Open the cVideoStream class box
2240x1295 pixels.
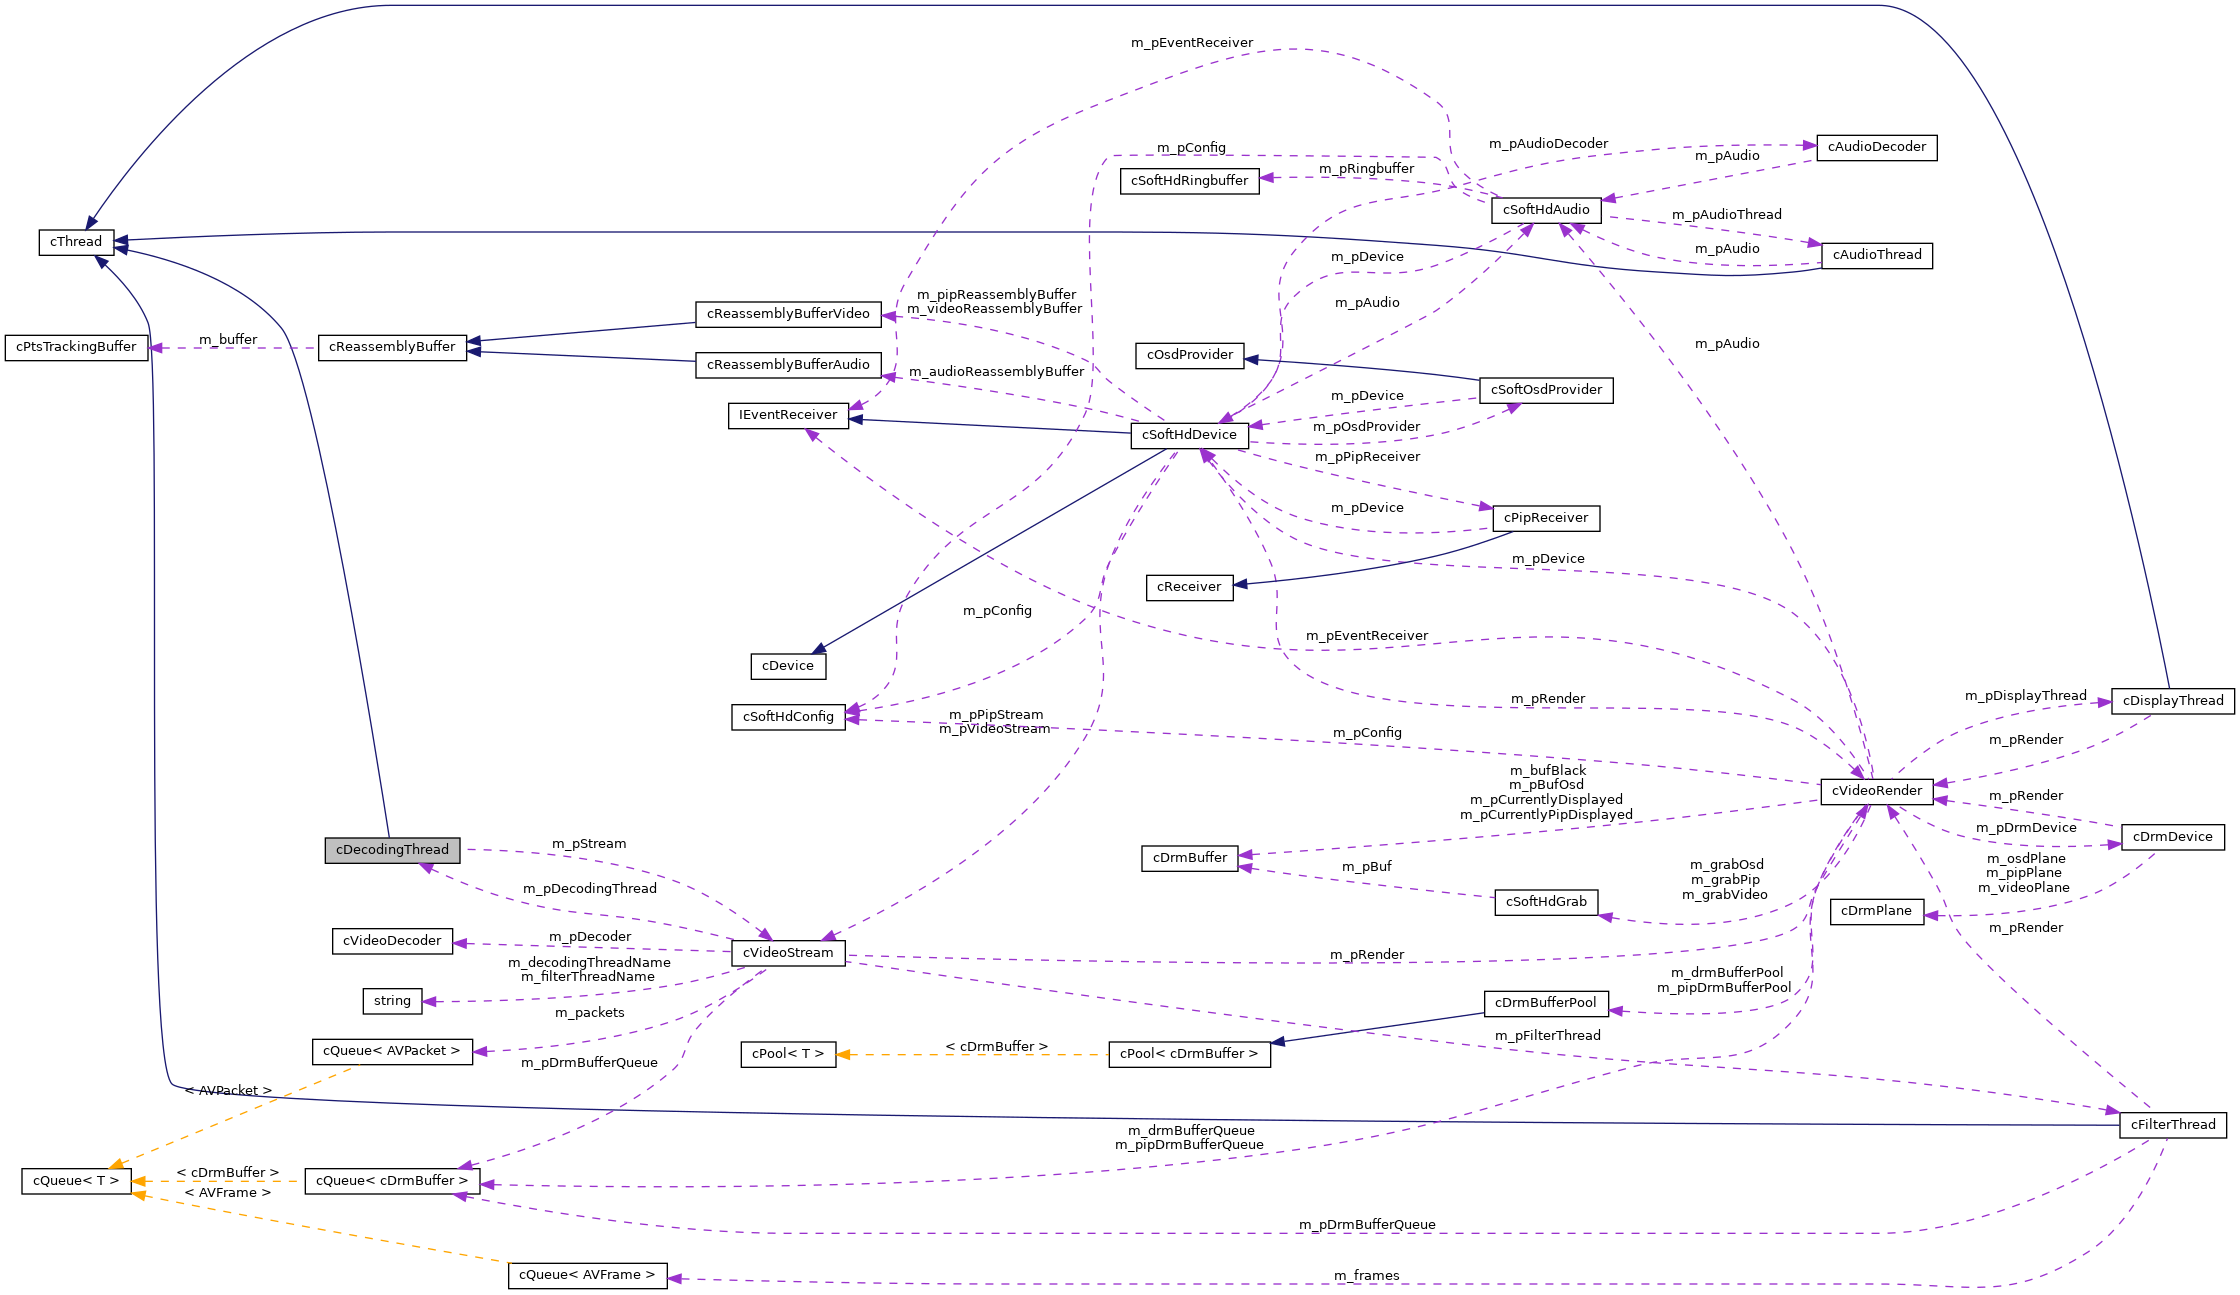[x=789, y=953]
